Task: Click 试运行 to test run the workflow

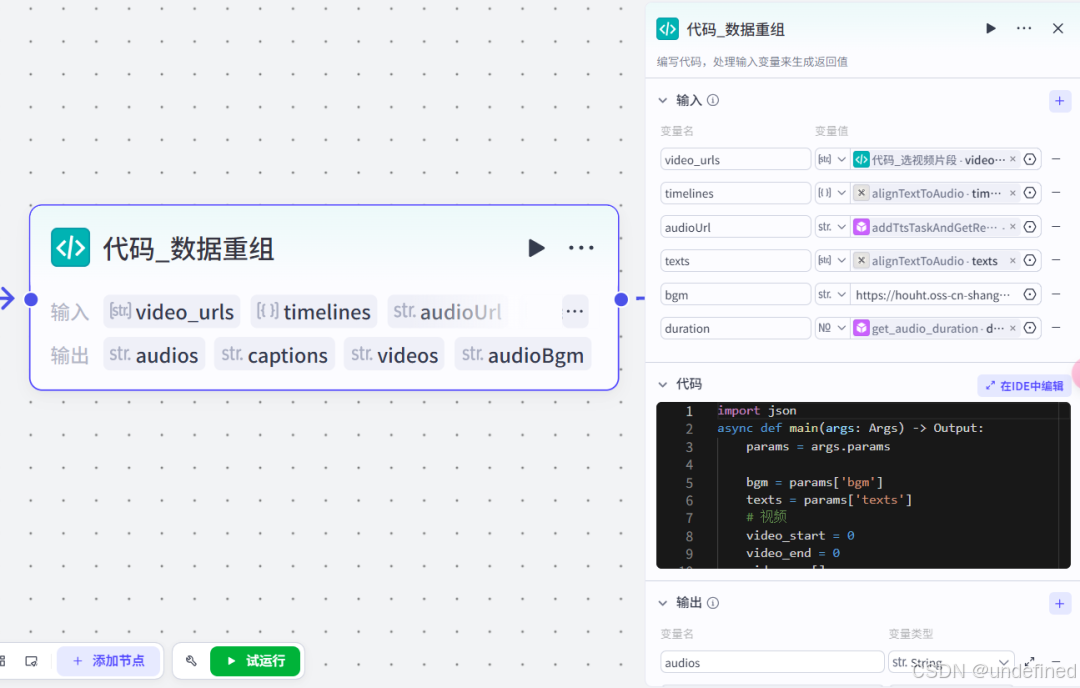Action: coord(255,661)
